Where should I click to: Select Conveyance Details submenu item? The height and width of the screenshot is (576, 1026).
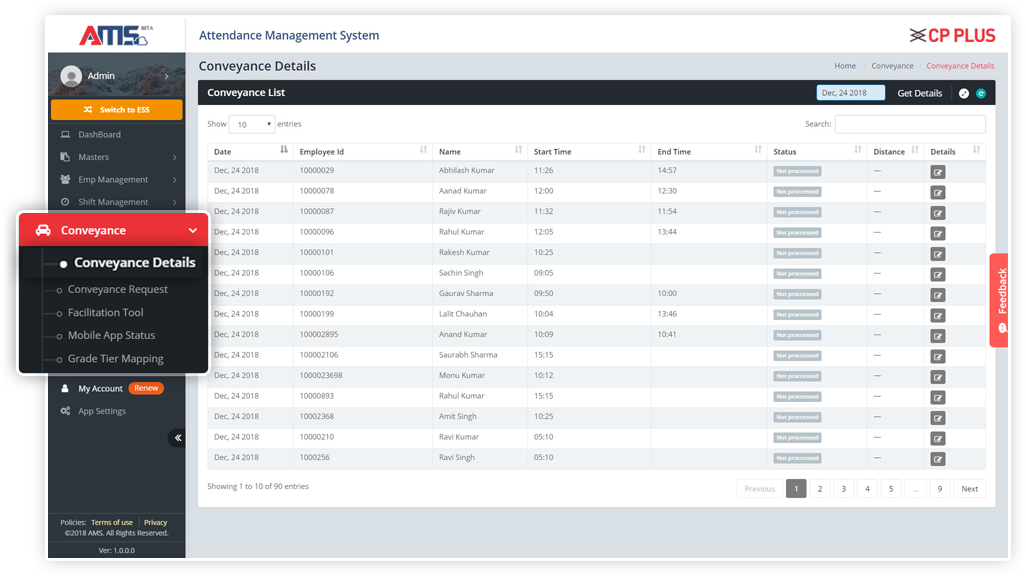coord(134,262)
